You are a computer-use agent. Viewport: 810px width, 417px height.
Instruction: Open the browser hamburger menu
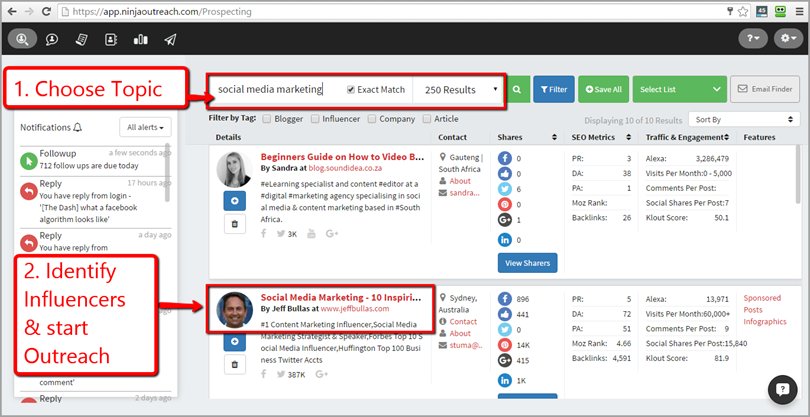[x=799, y=11]
